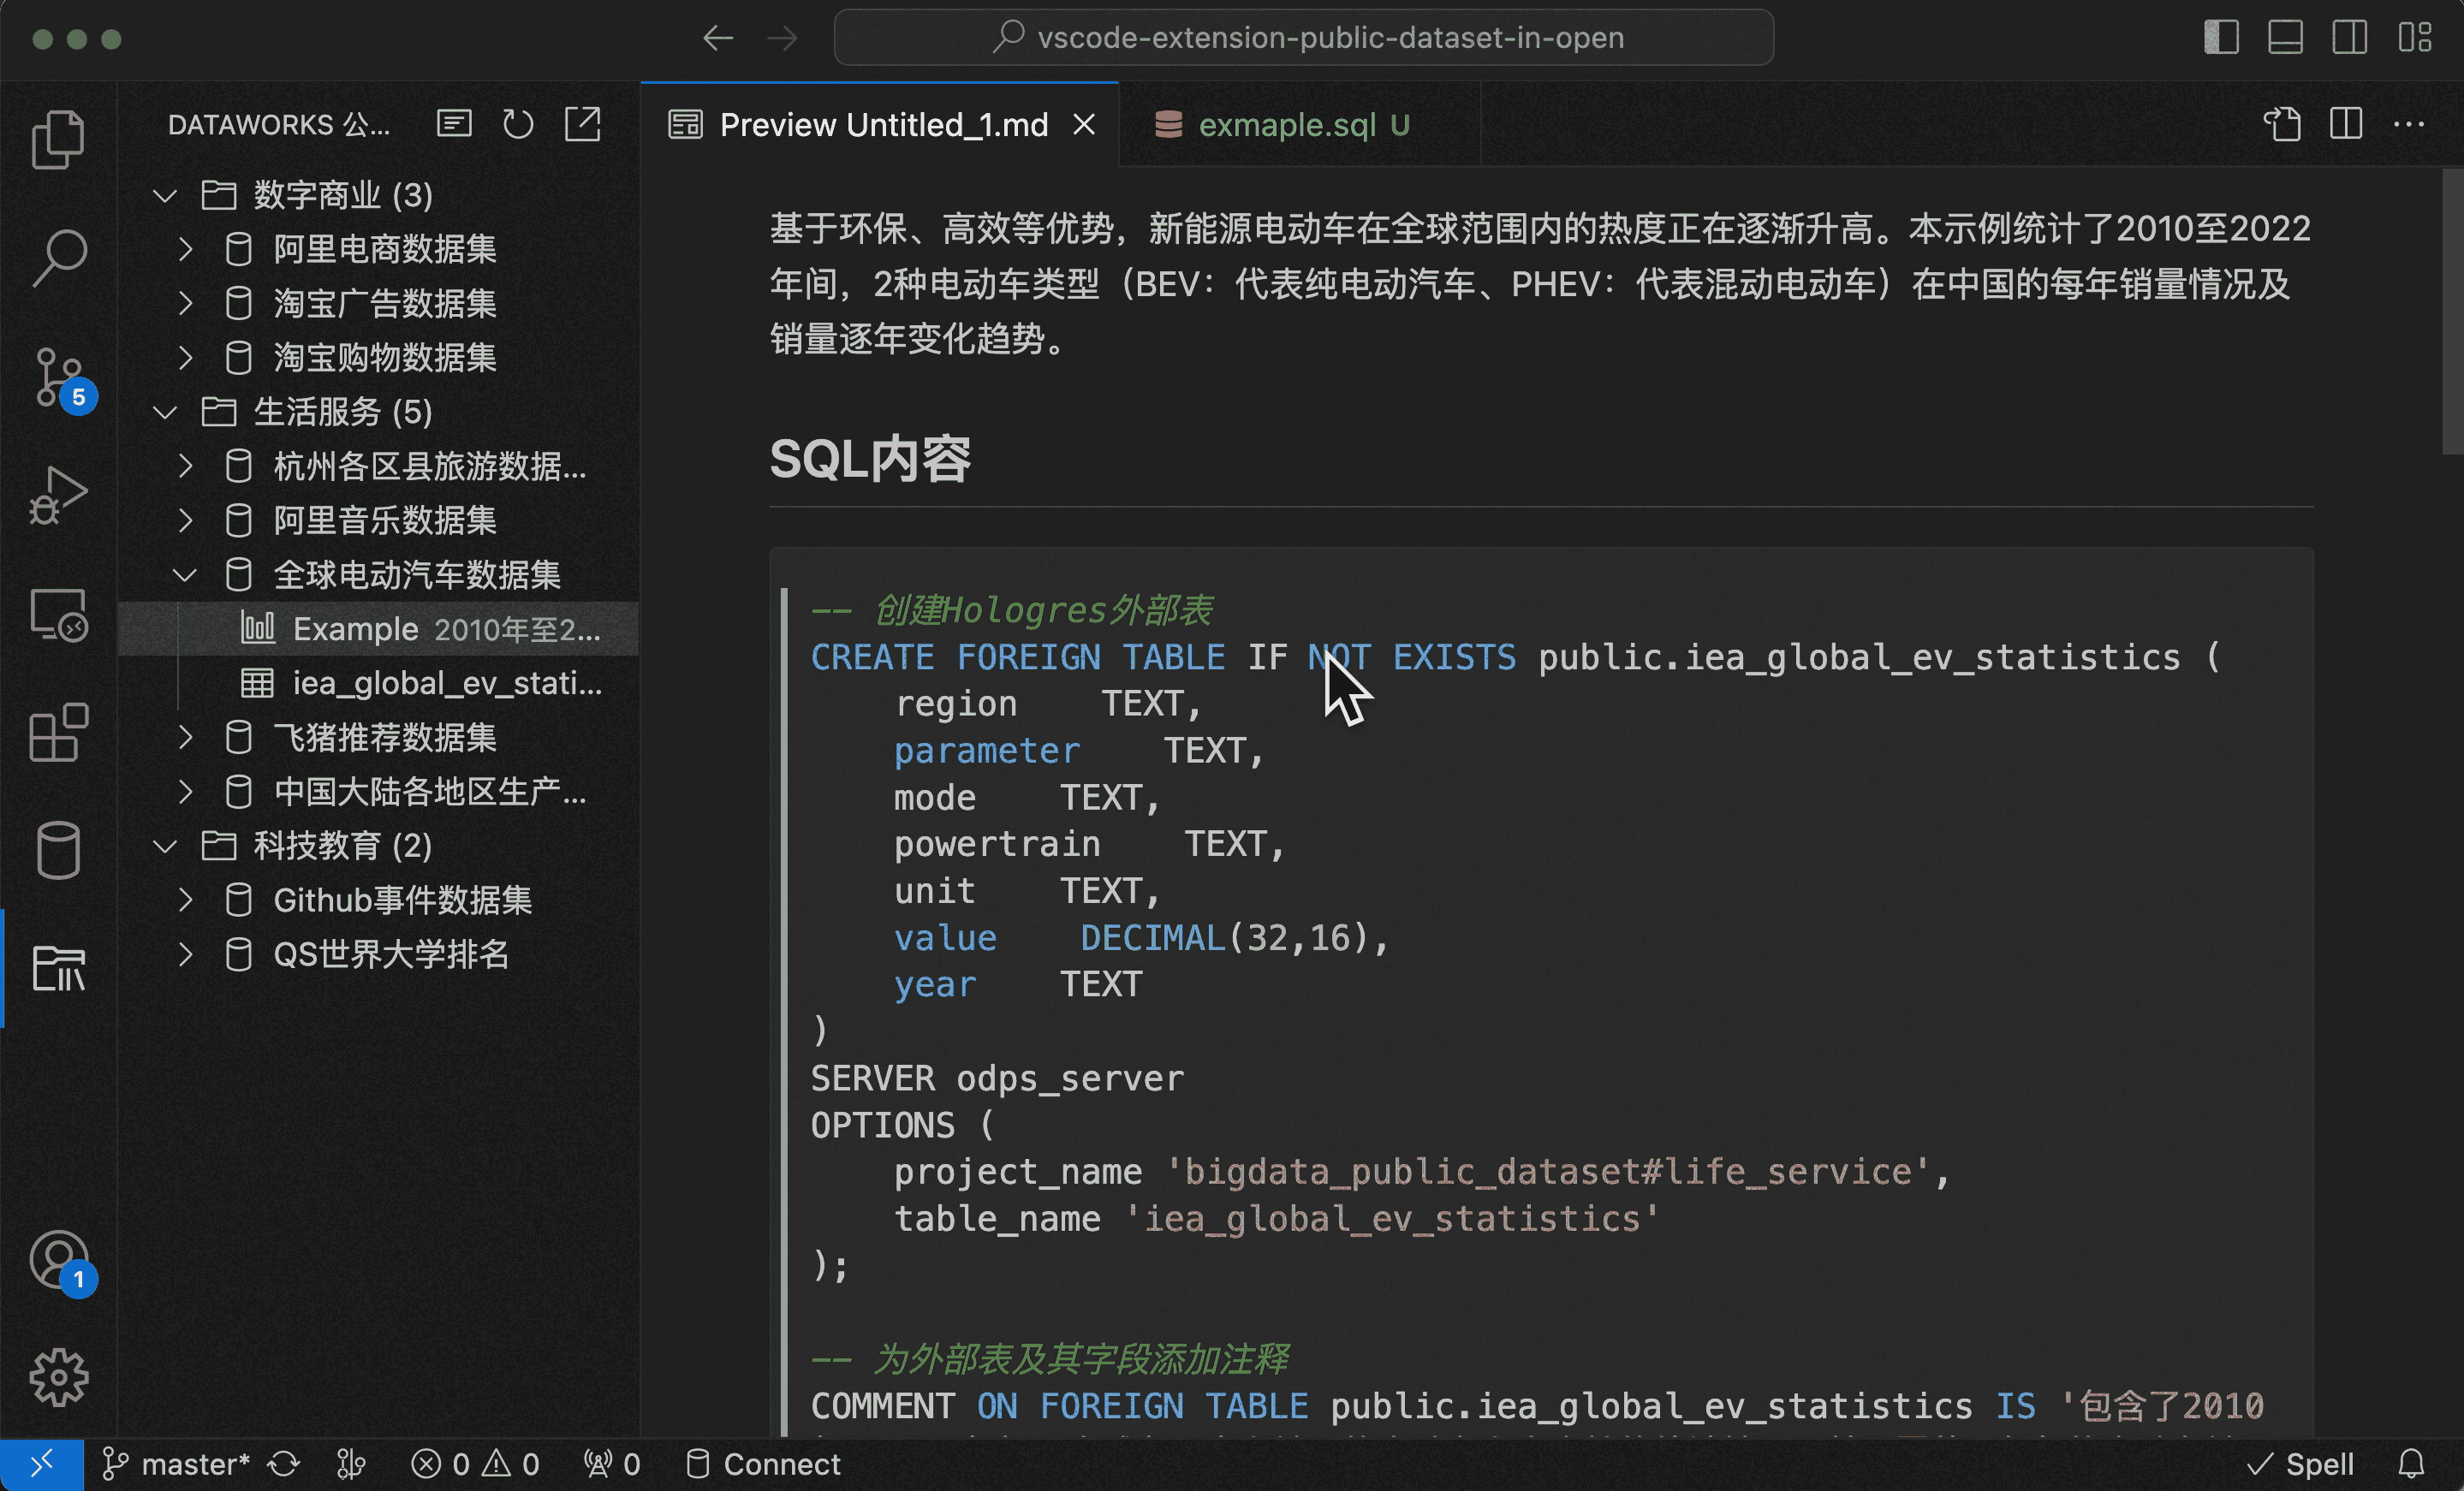Open the Accounts menu icon
This screenshot has height=1491, width=2464.
pos(58,1259)
